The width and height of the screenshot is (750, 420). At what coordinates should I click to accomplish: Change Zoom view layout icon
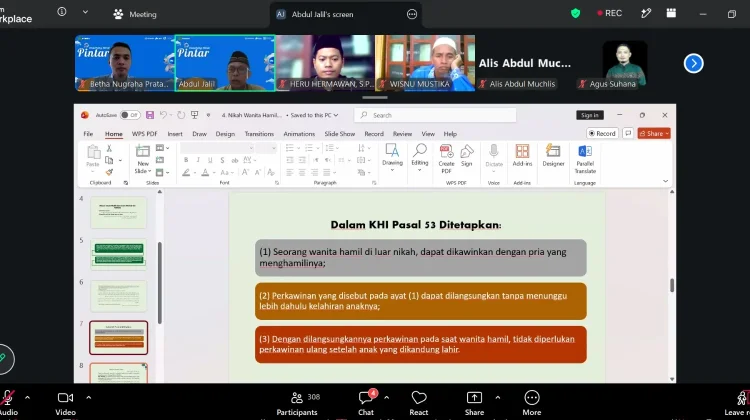pyautogui.click(x=671, y=13)
